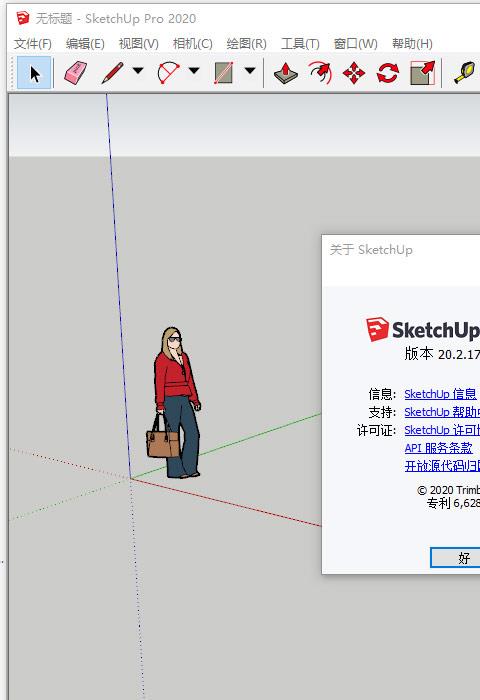The height and width of the screenshot is (700, 480).
Task: Select the Rotate tool
Action: click(388, 73)
